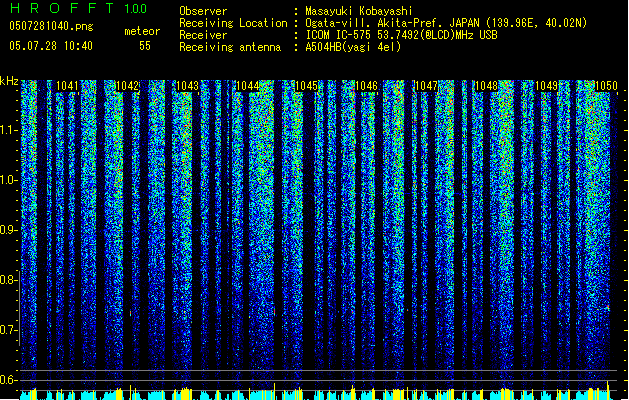Select the filename 0507281040.png
This screenshot has width=629, height=400.
pyautogui.click(x=51, y=26)
